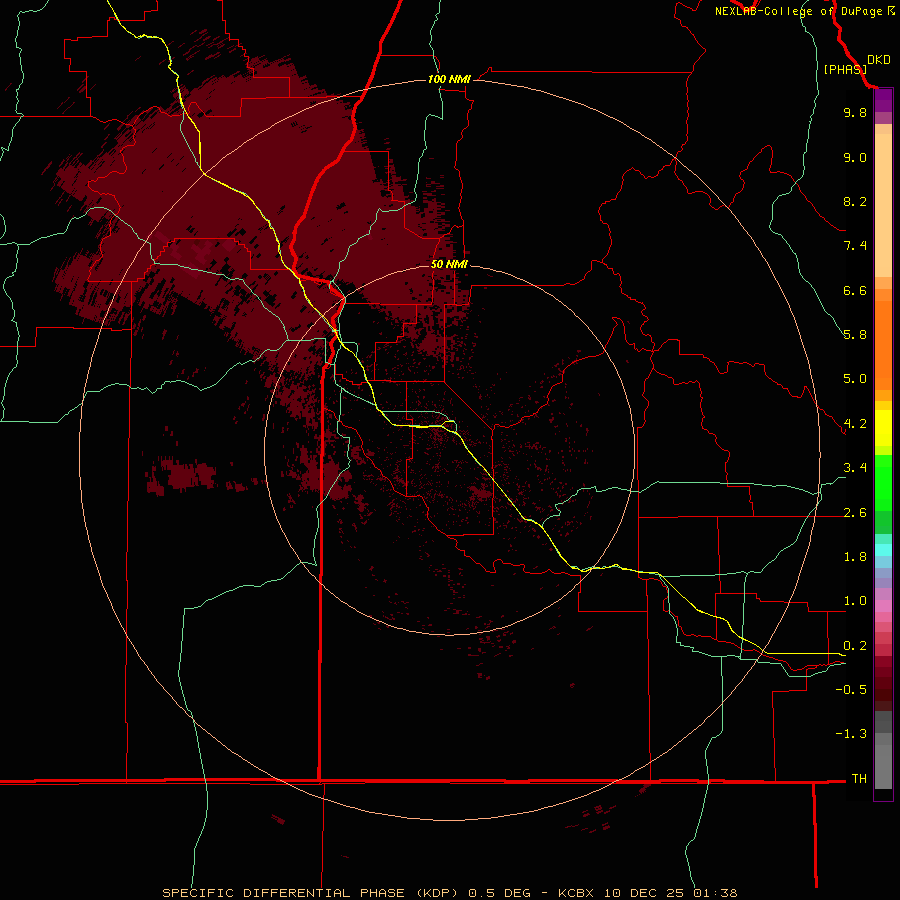The width and height of the screenshot is (900, 900).
Task: Click the 5.0 legend value
Action: 855,379
